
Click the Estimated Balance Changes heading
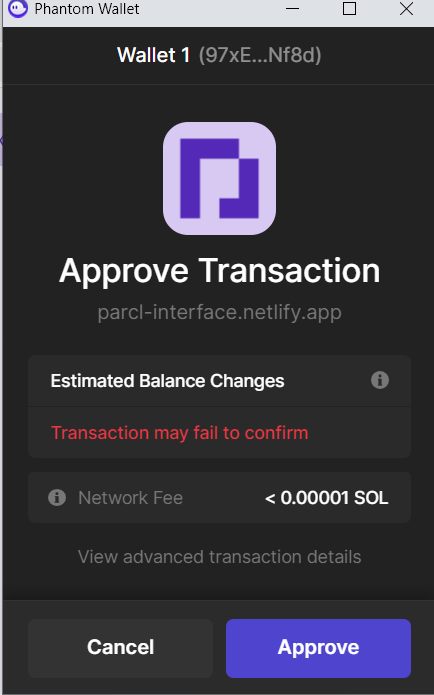click(168, 381)
